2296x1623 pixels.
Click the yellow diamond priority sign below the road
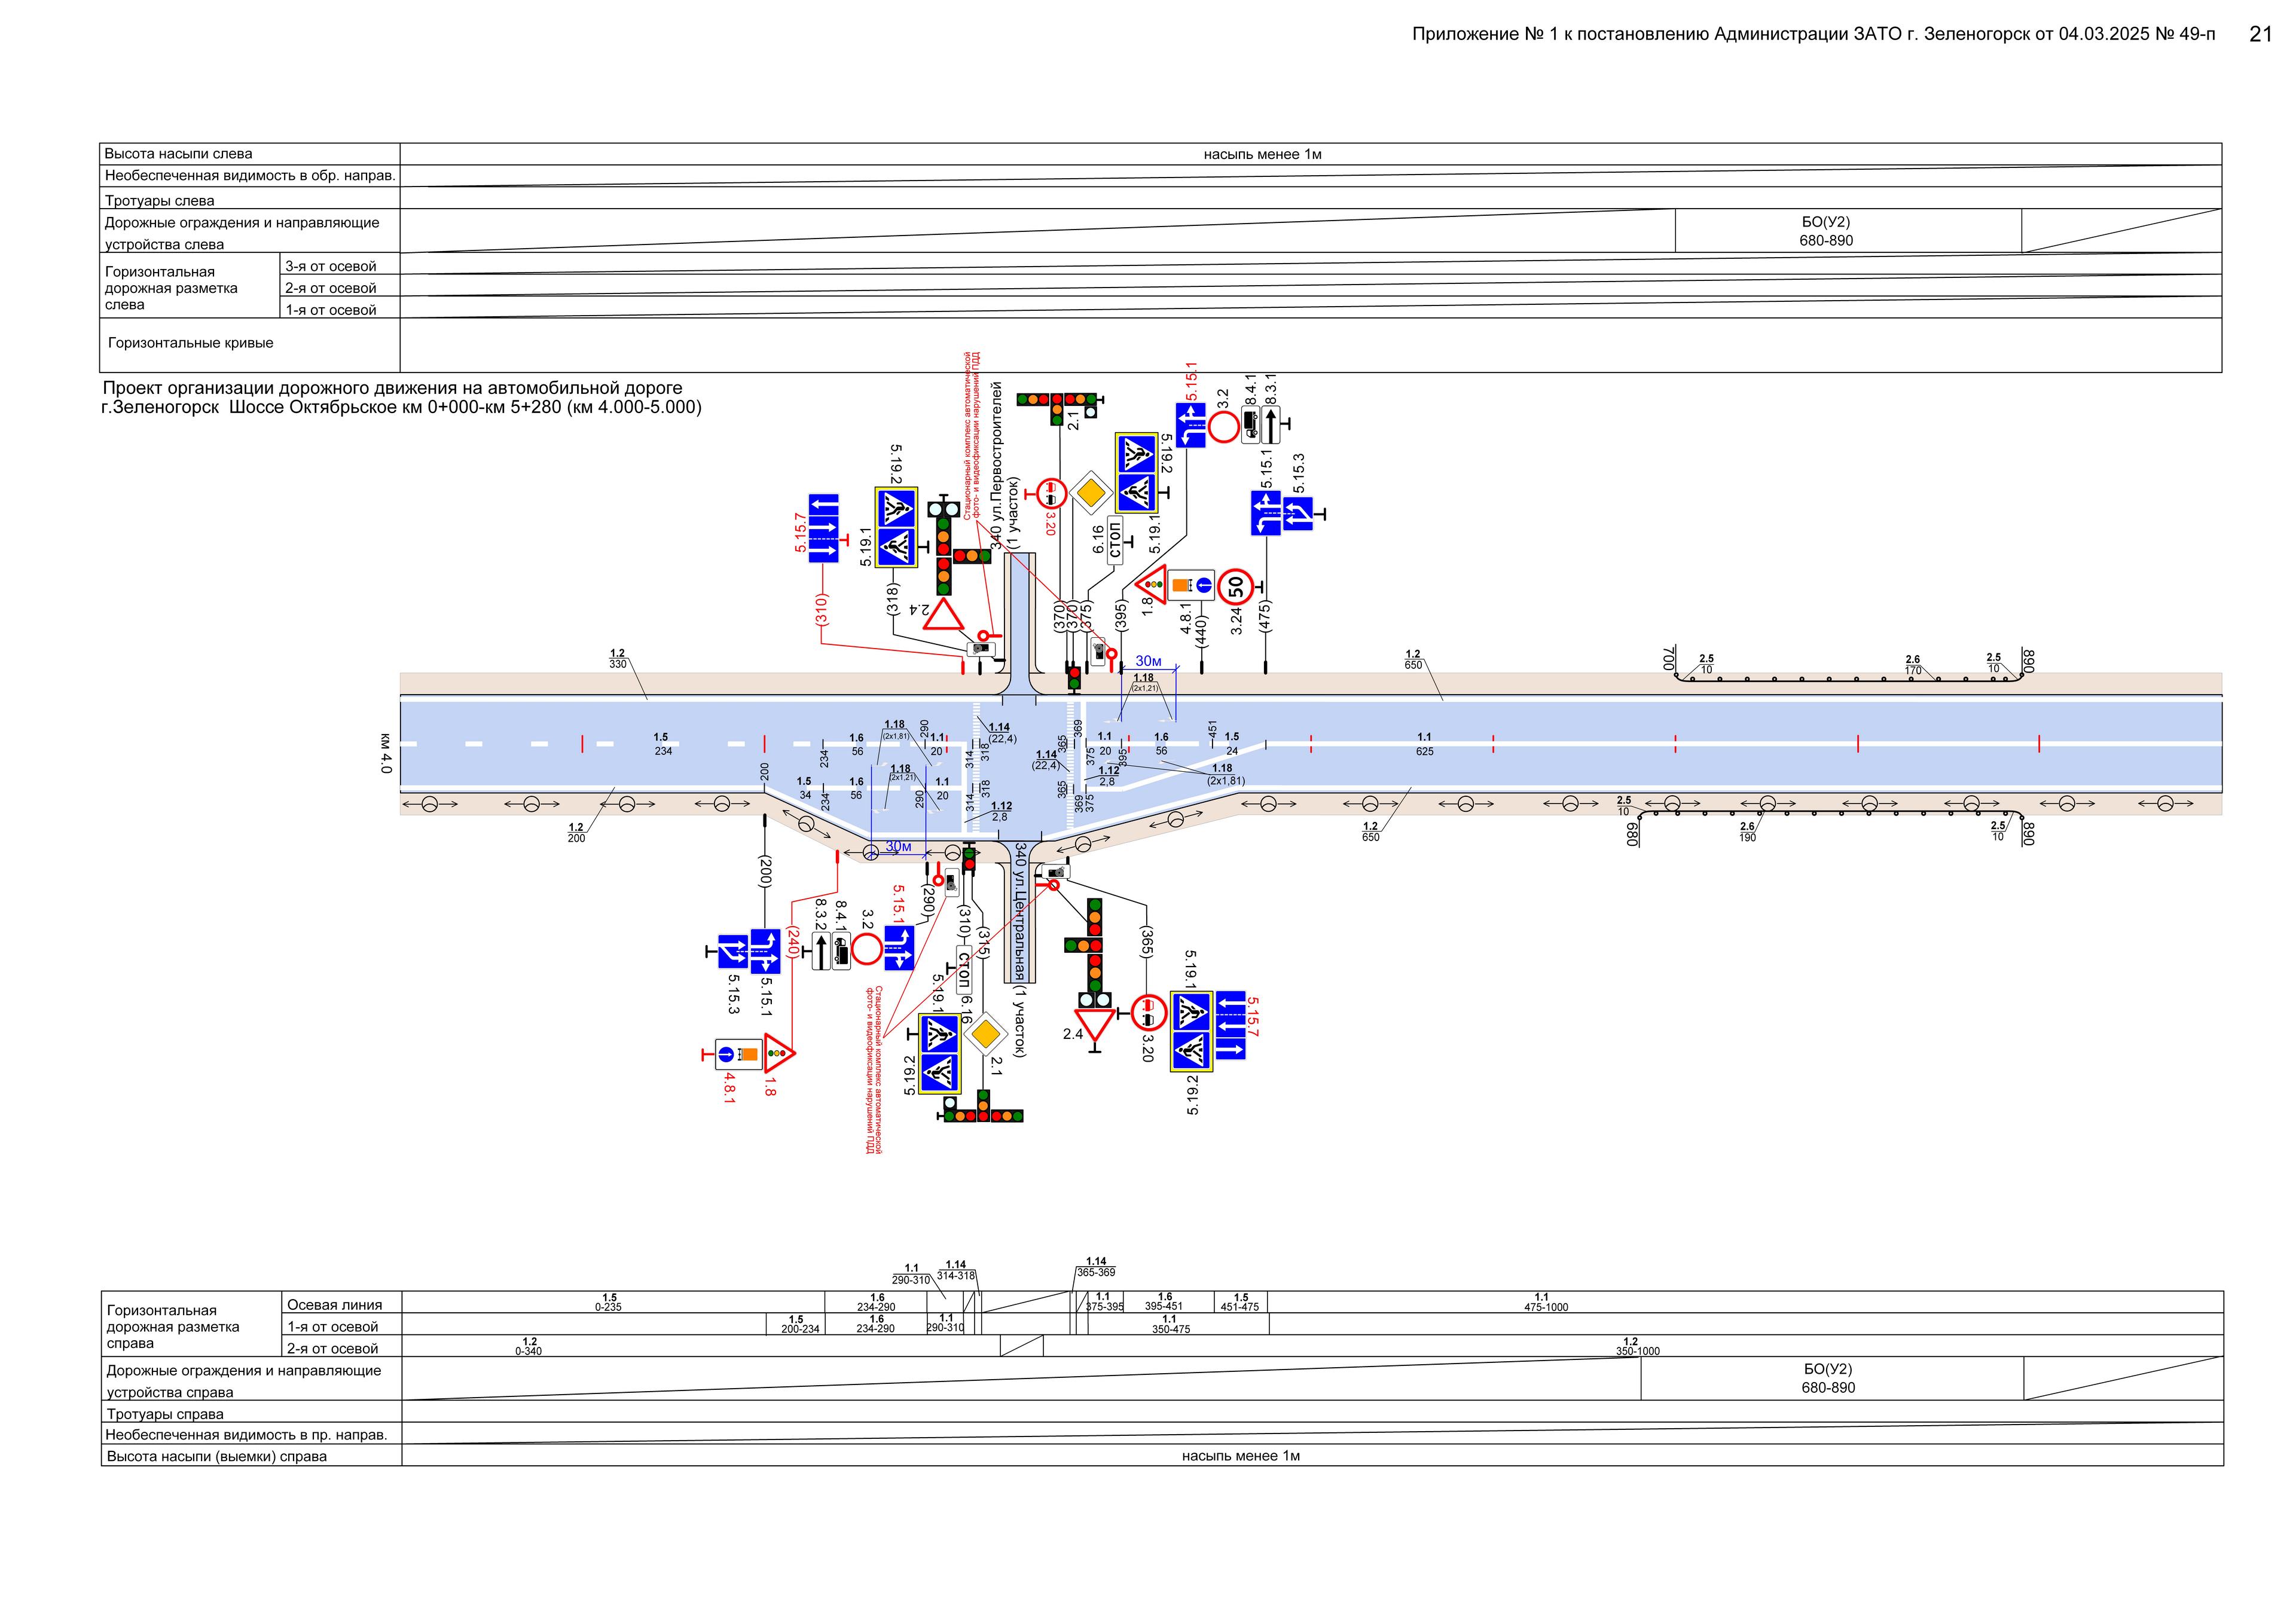click(x=985, y=1033)
